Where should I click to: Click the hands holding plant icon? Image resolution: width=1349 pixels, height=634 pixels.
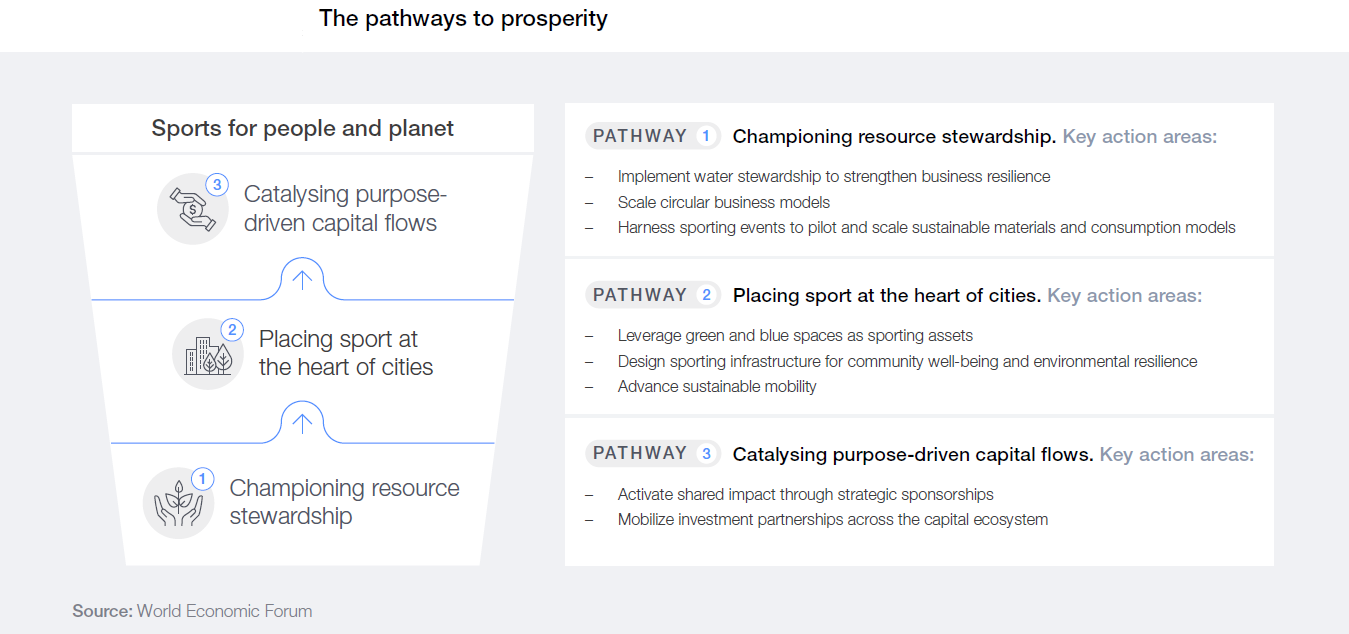pyautogui.click(x=178, y=503)
